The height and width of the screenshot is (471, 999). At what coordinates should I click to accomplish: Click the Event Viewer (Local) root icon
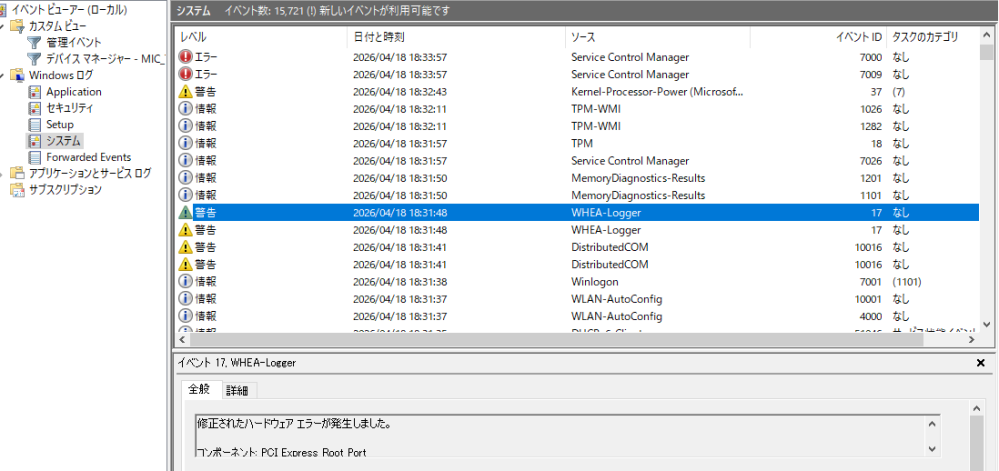[4, 11]
